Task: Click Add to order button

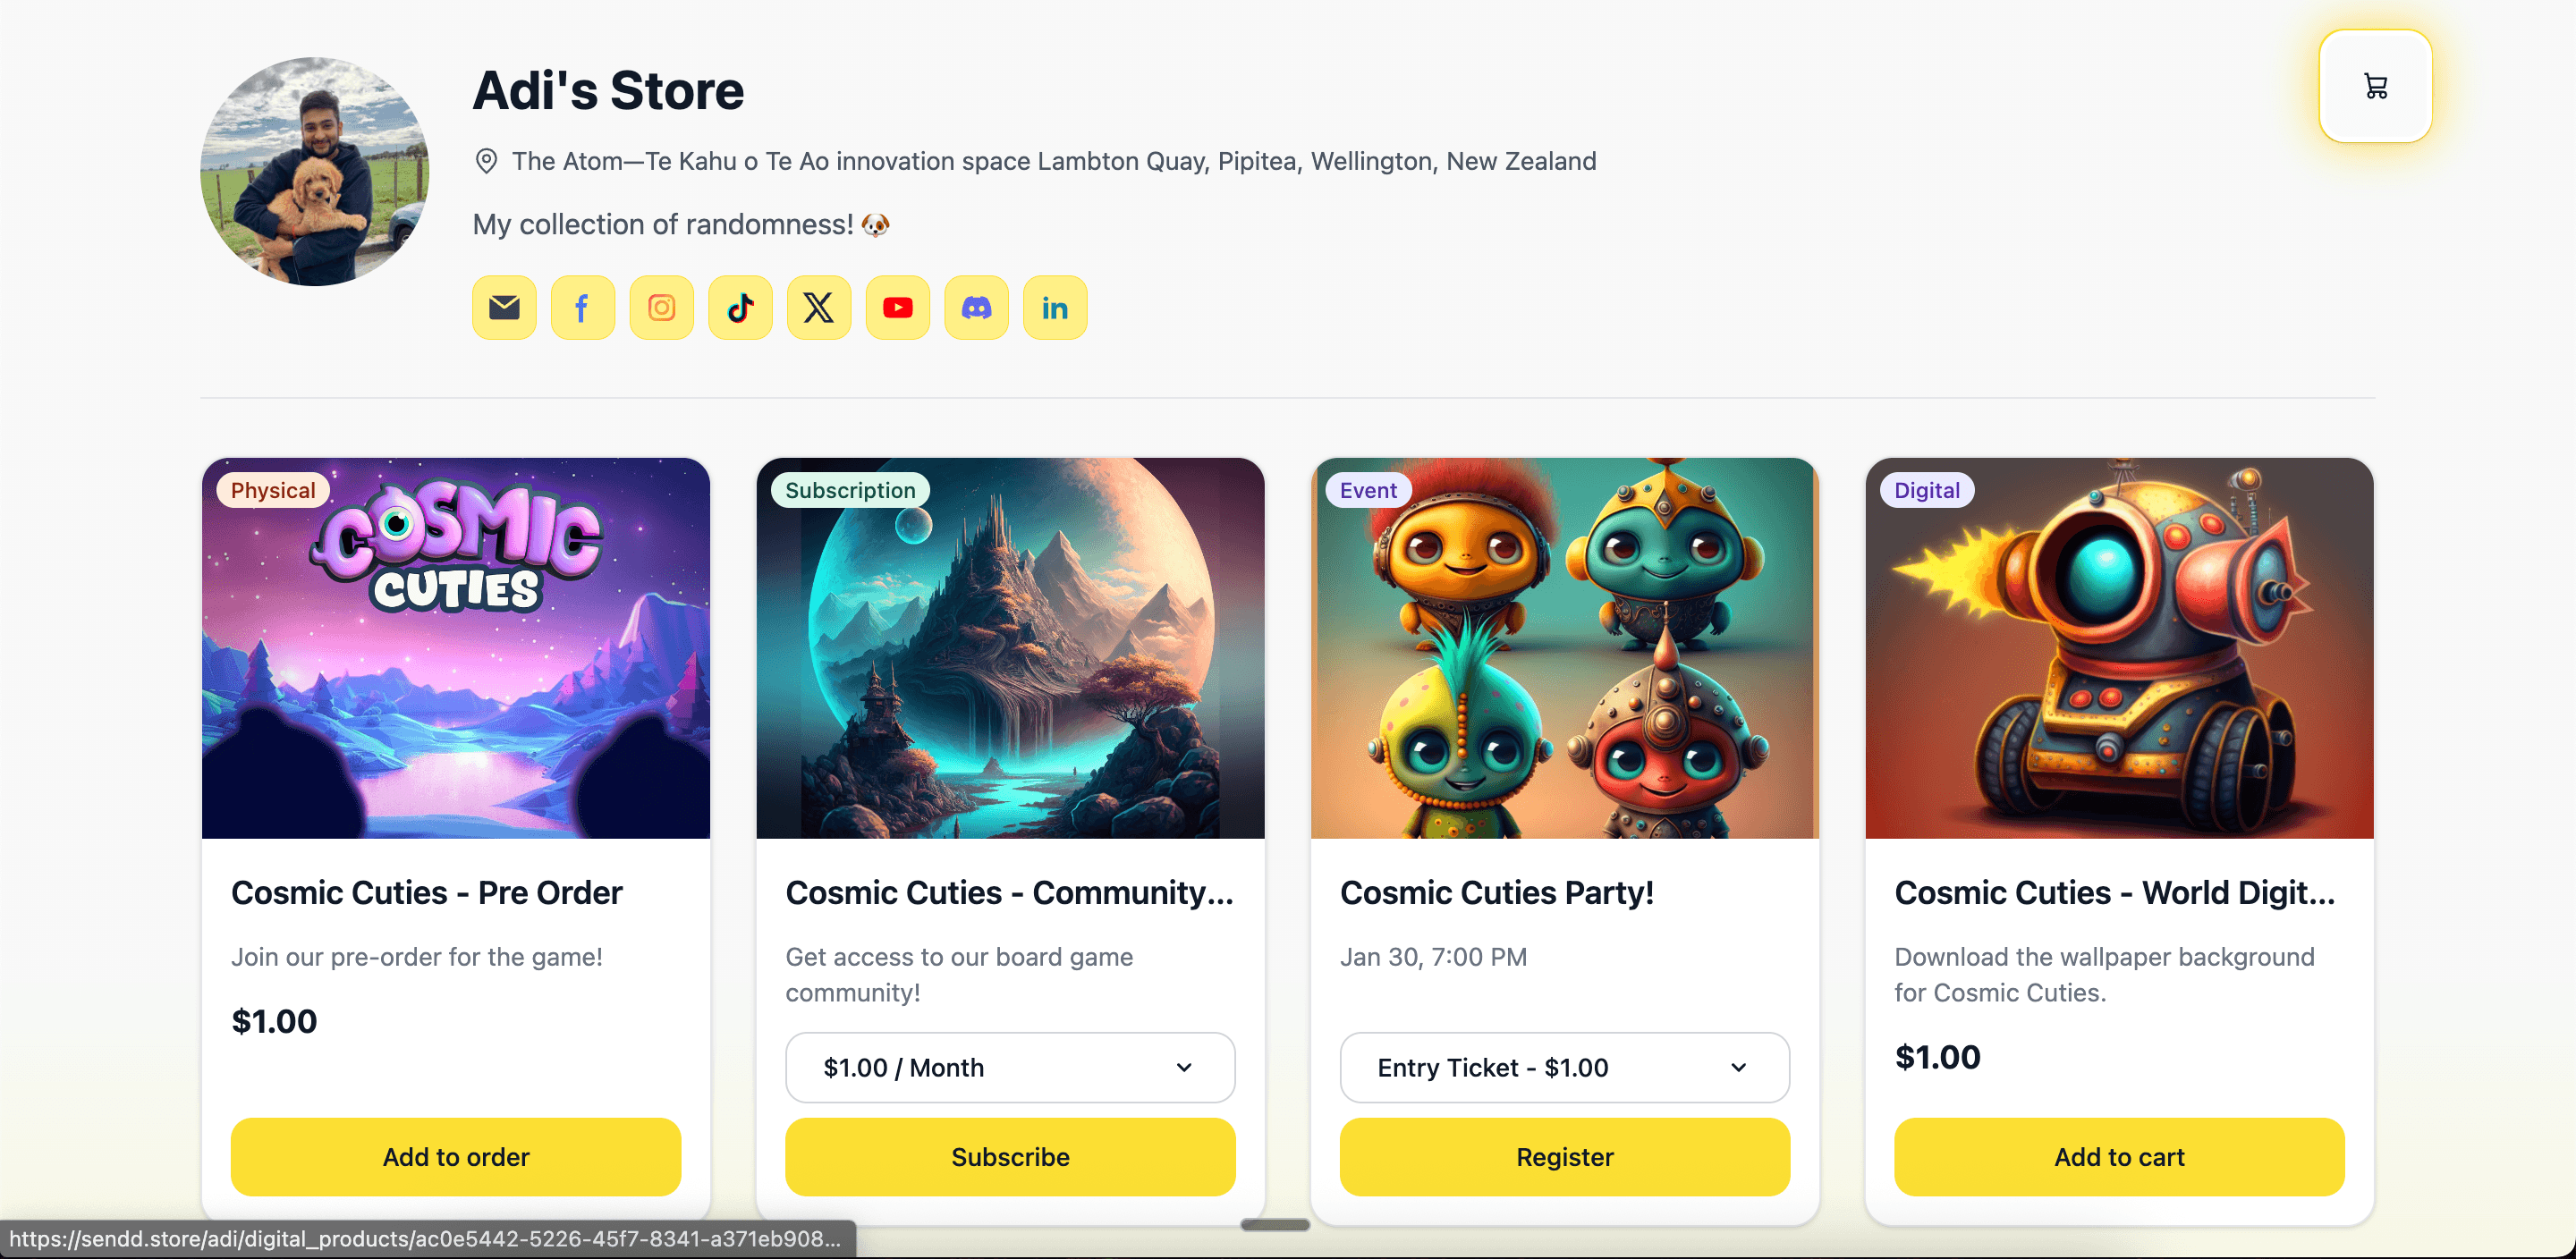Action: click(456, 1156)
